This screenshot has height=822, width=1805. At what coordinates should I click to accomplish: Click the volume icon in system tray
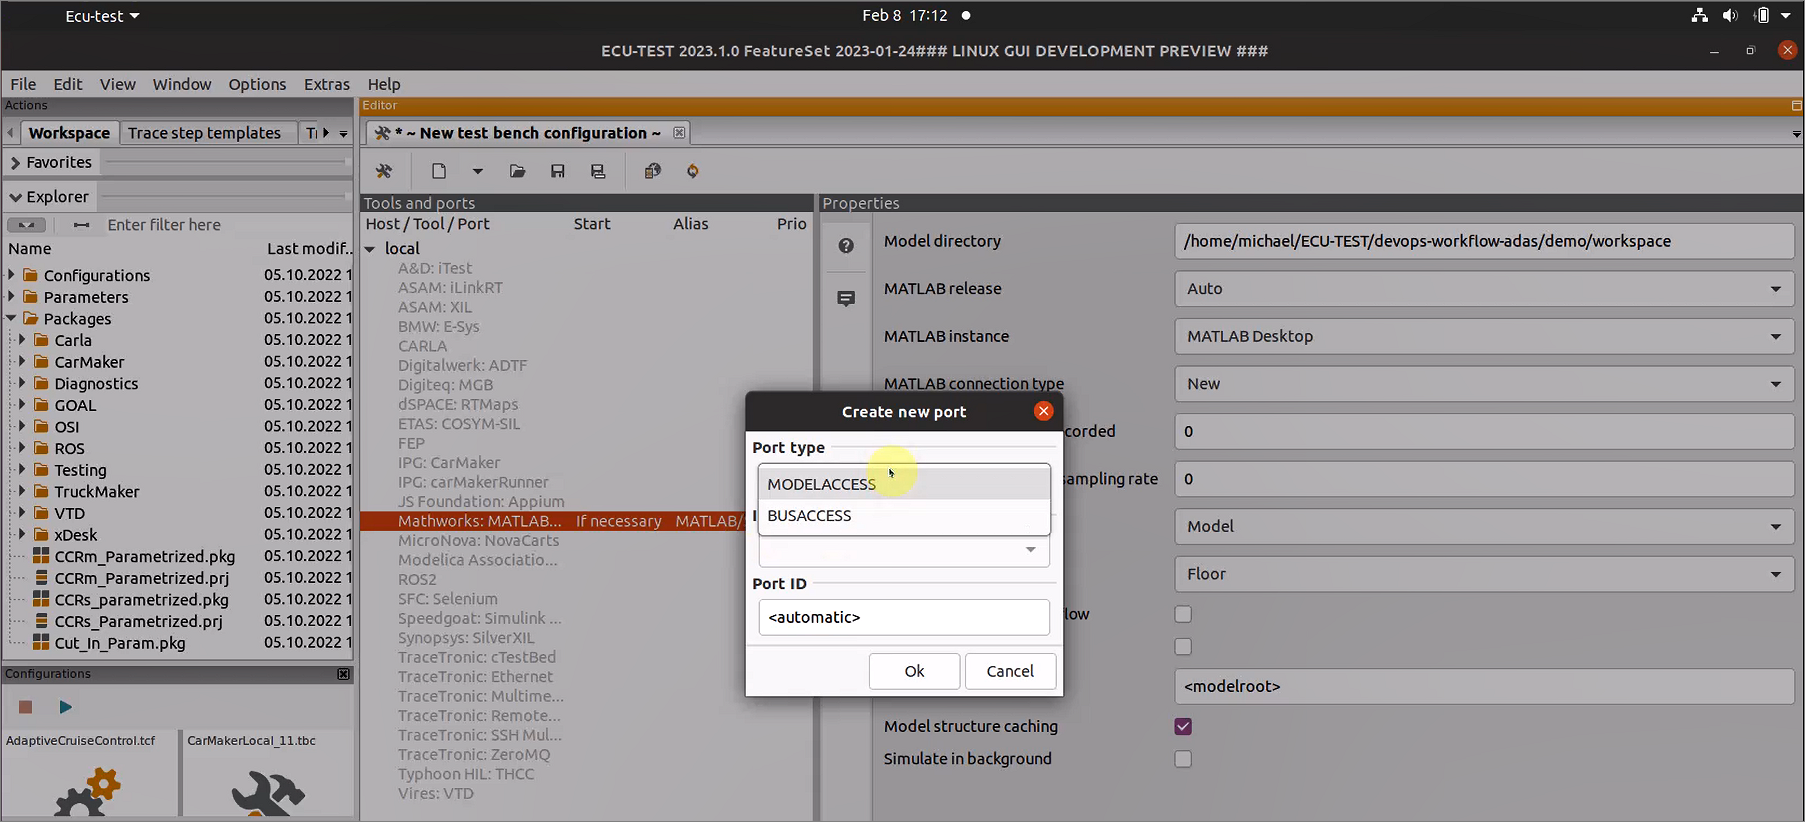(1730, 15)
